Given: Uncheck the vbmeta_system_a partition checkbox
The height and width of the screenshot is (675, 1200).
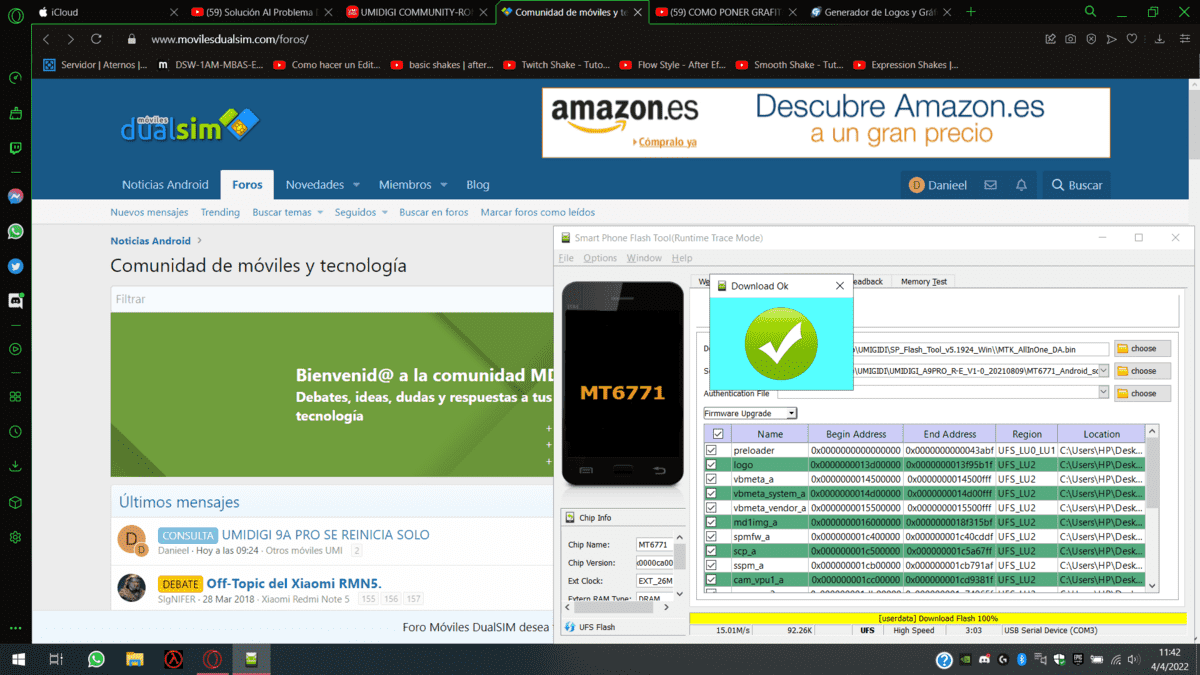Looking at the screenshot, I should [711, 493].
